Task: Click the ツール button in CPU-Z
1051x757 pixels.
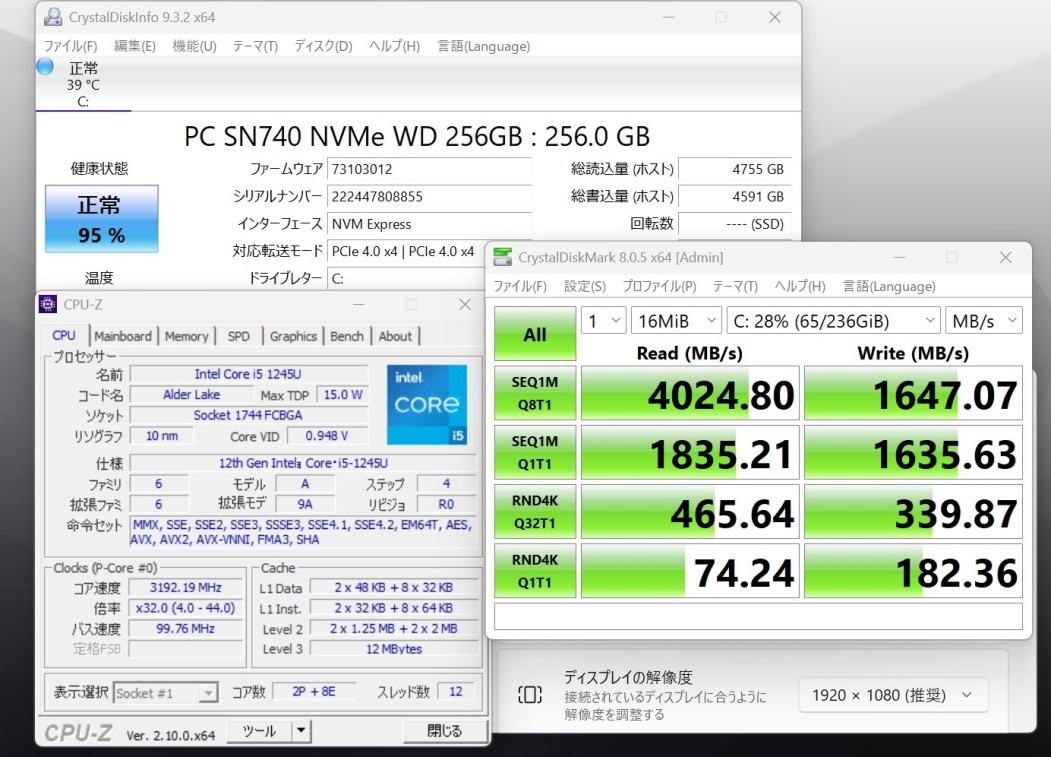Action: click(x=259, y=731)
